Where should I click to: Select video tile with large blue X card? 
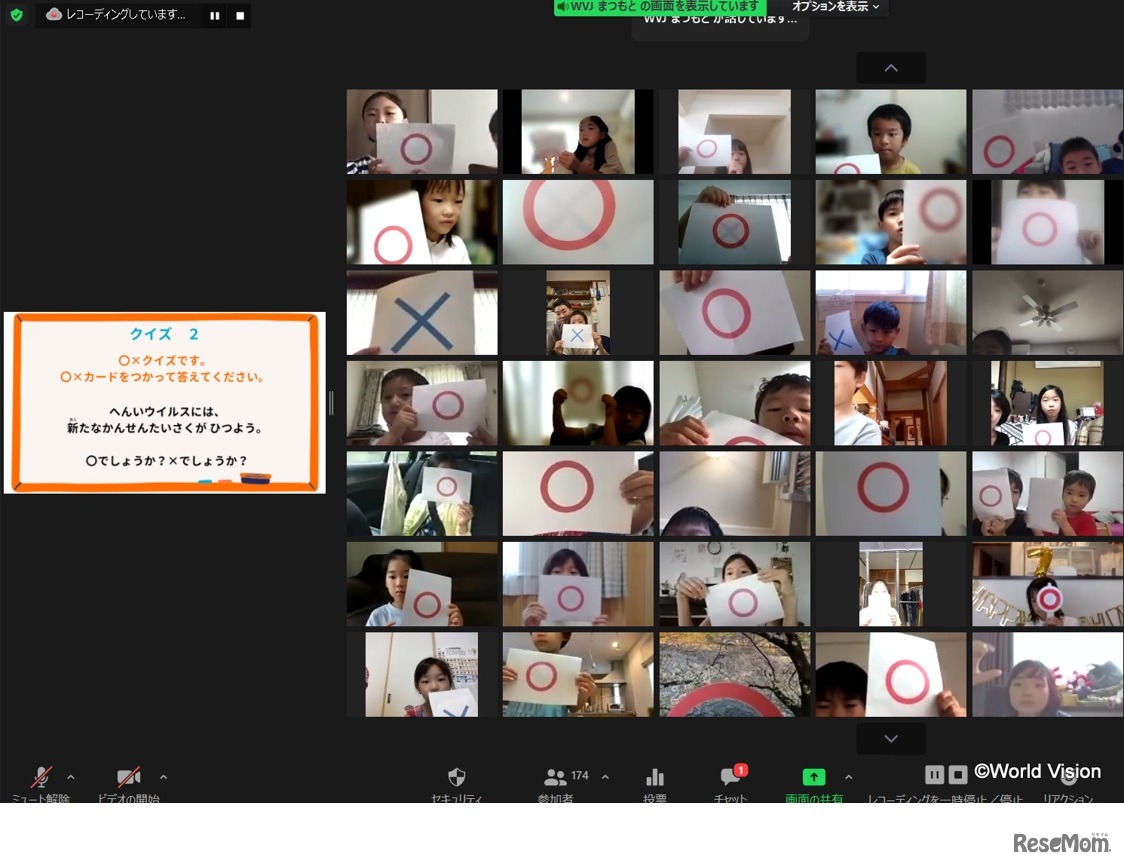click(422, 313)
